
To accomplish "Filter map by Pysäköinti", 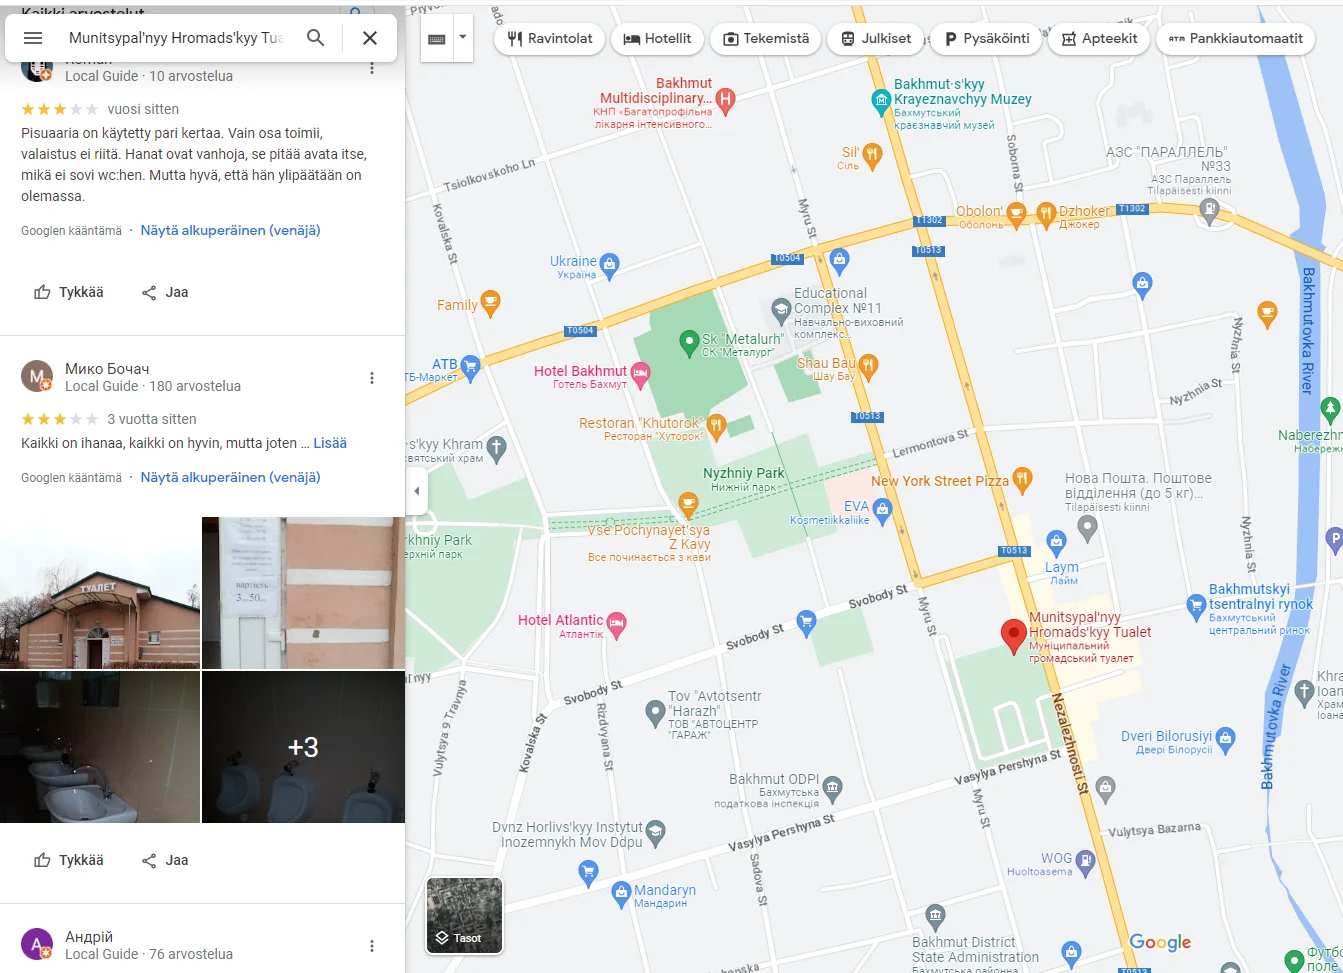I will [x=986, y=39].
